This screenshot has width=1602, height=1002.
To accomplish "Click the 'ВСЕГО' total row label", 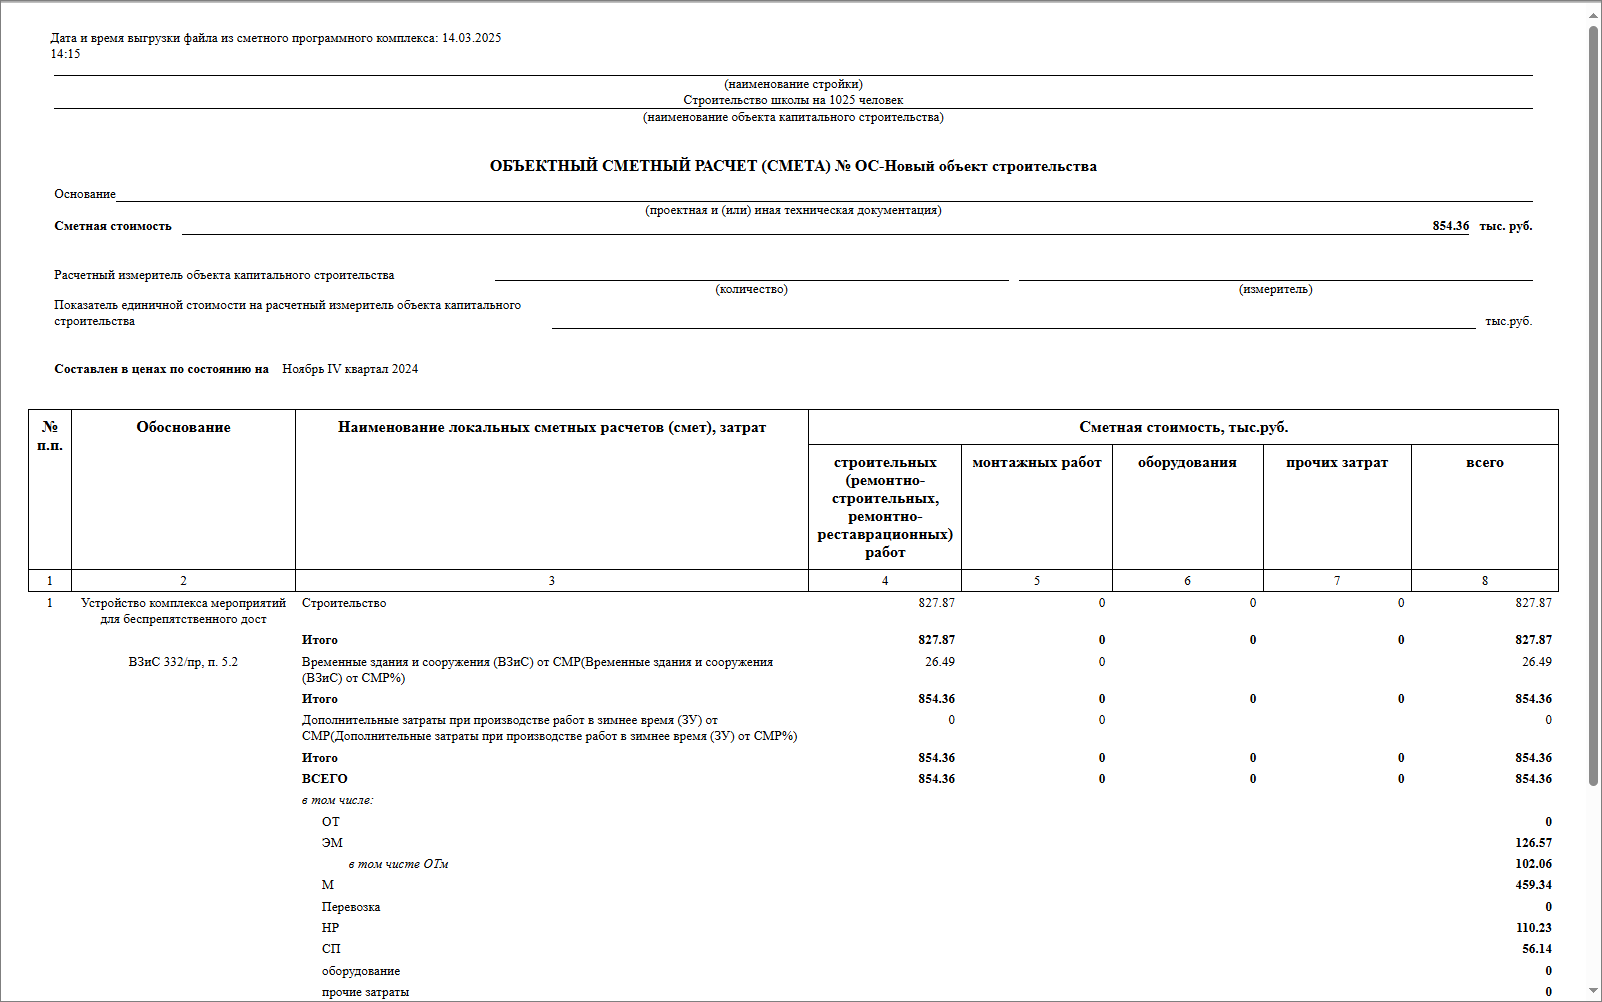I will point(325,779).
